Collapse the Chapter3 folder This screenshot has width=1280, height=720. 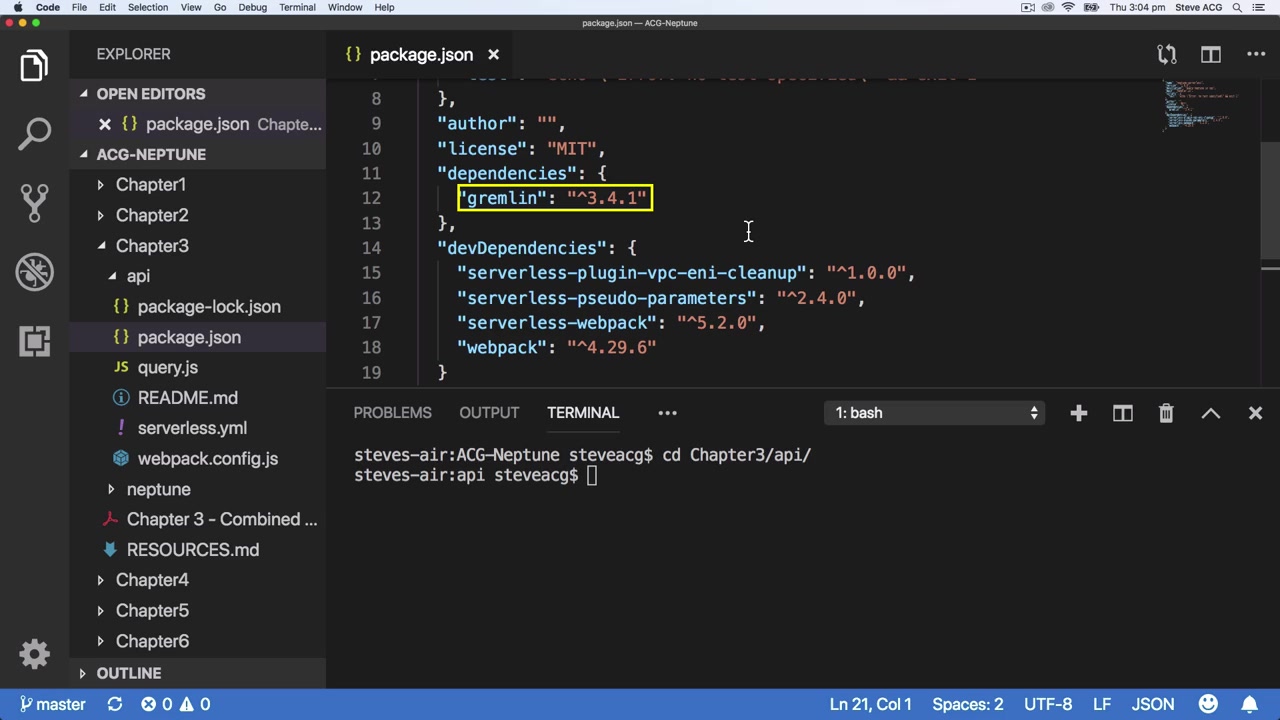pyautogui.click(x=151, y=246)
